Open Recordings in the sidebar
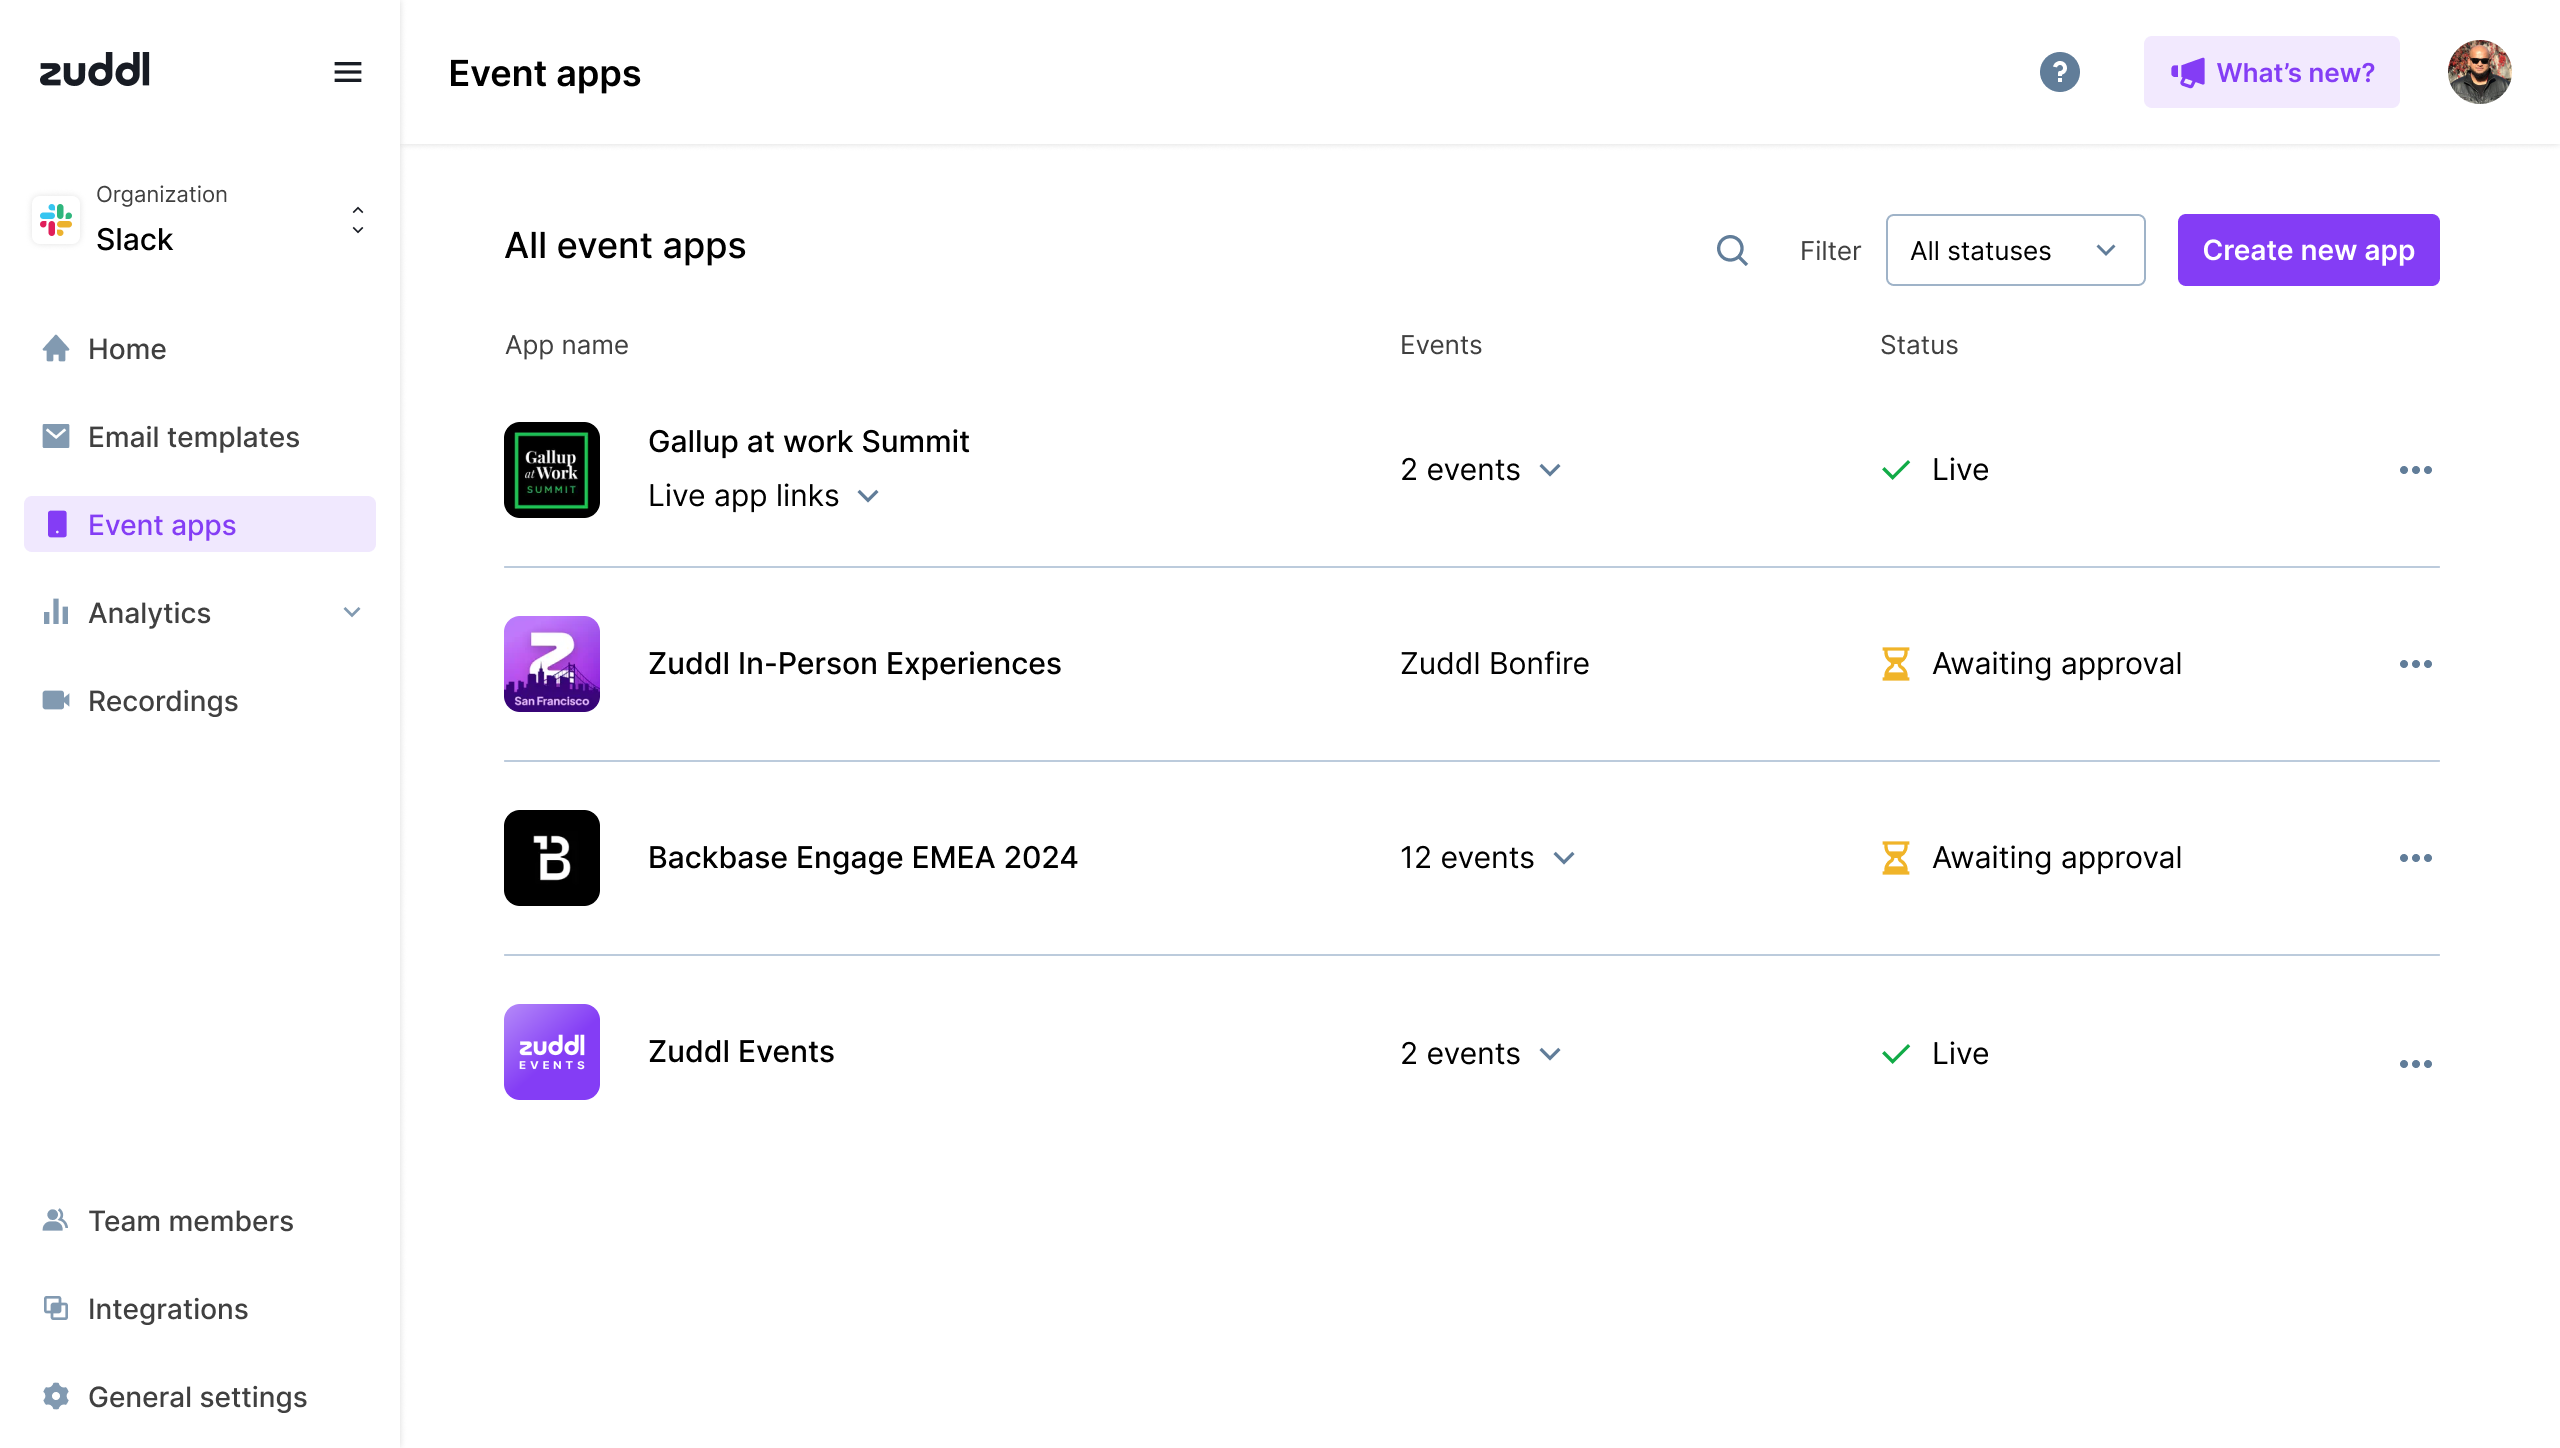 click(x=200, y=700)
